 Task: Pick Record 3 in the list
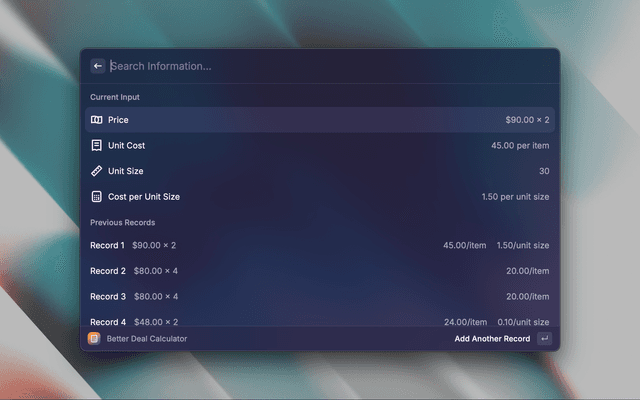point(108,296)
